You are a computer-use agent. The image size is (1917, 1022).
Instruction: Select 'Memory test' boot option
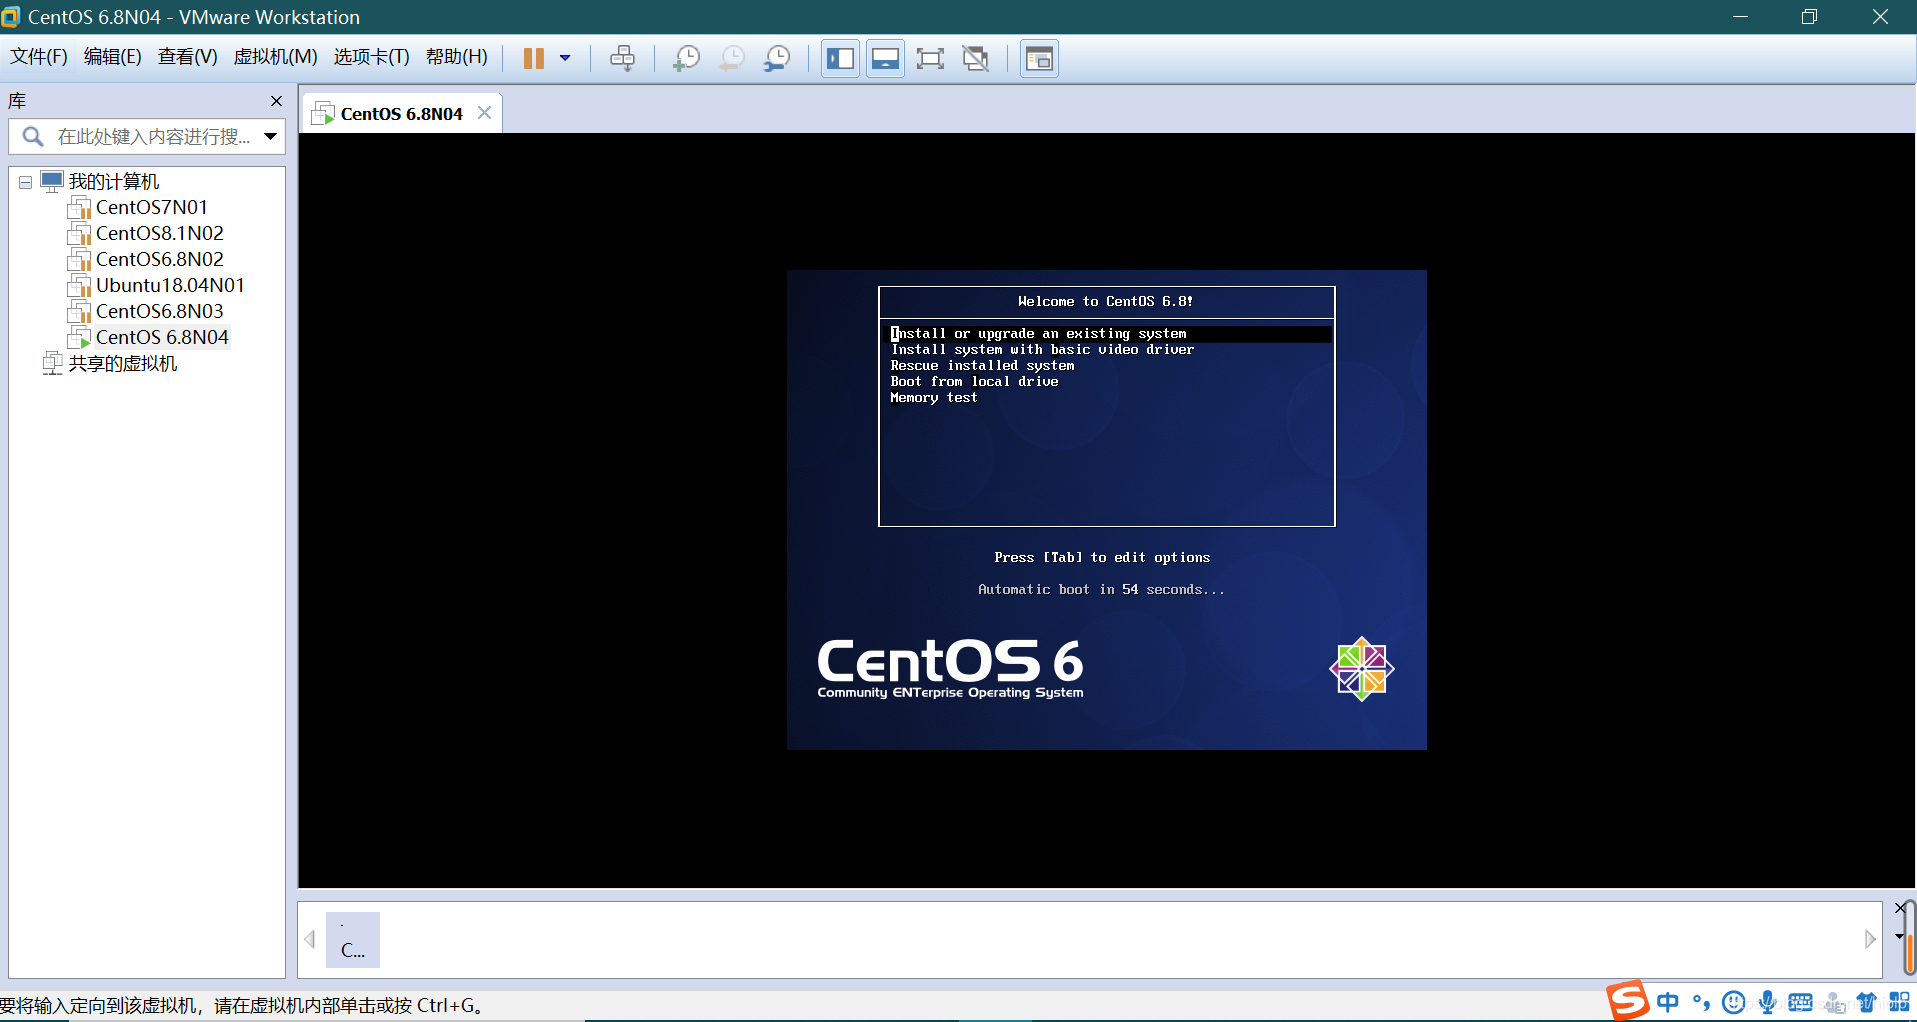coord(934,398)
